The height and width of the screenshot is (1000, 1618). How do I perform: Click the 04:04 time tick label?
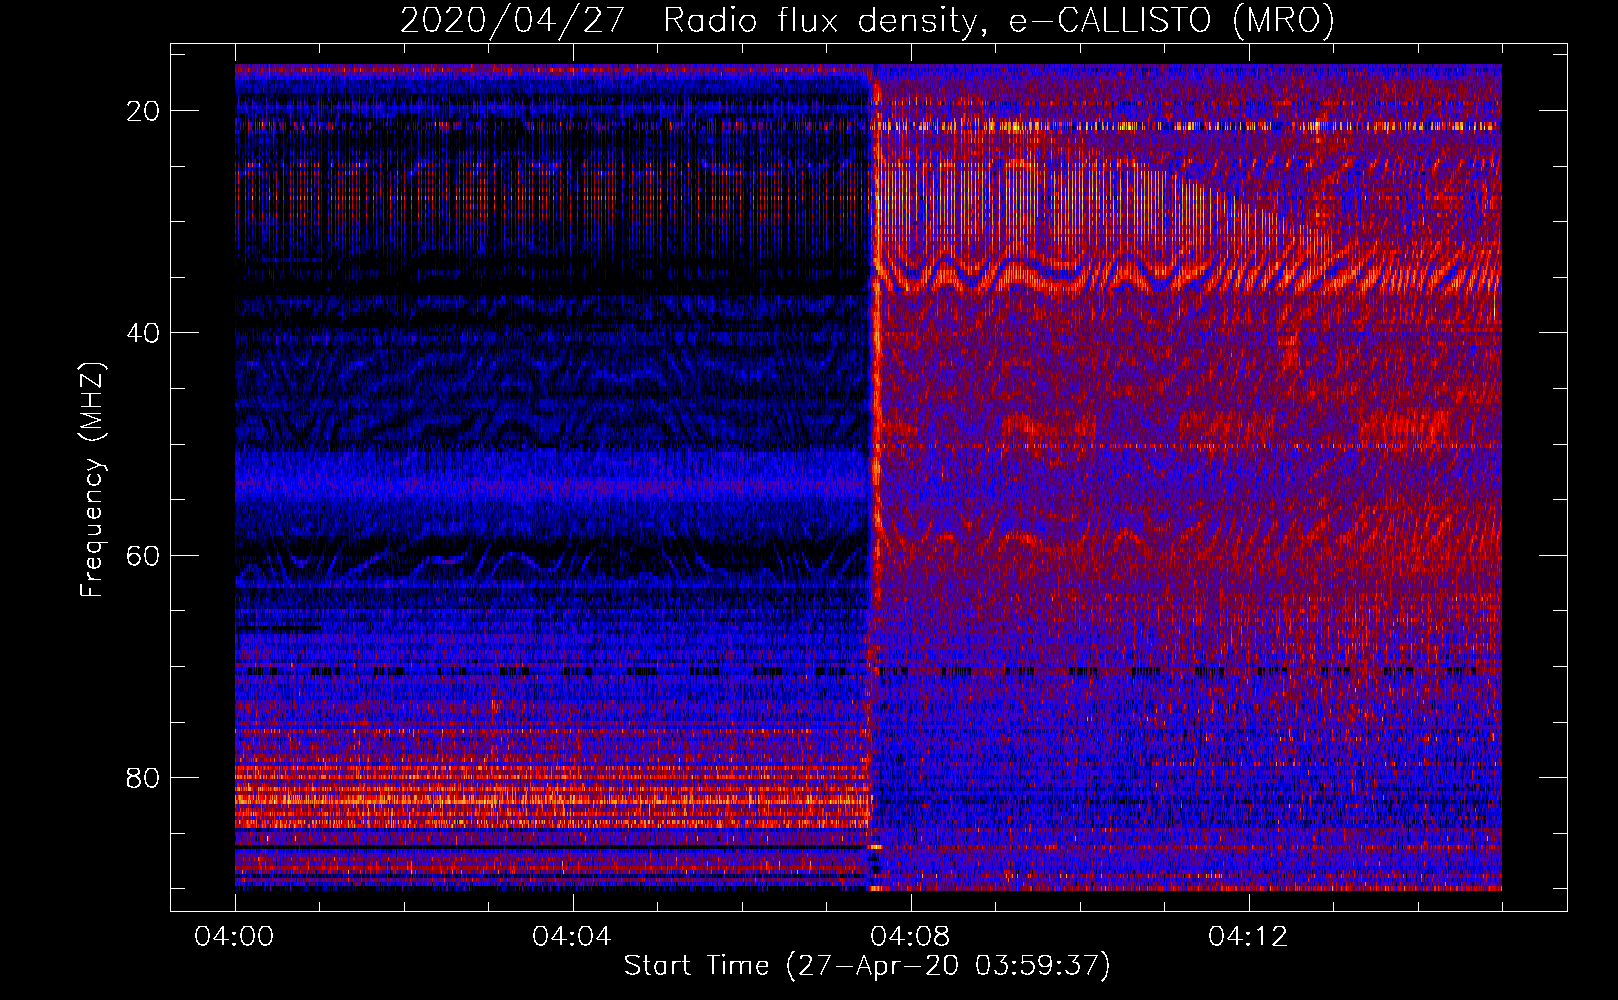[572, 937]
